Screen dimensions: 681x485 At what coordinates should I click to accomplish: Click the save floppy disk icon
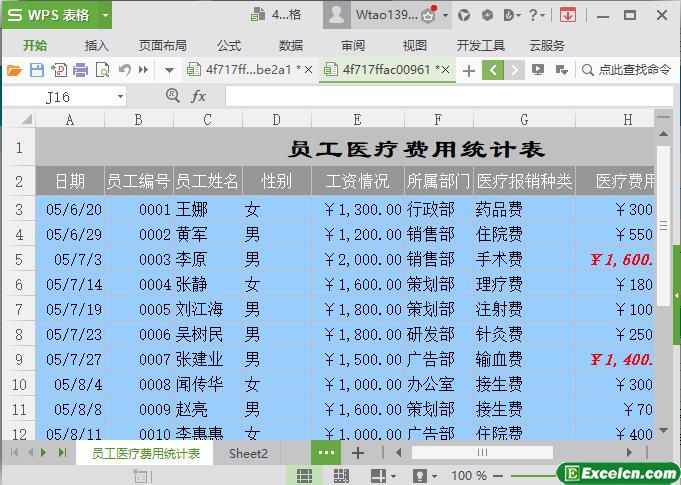(x=36, y=70)
